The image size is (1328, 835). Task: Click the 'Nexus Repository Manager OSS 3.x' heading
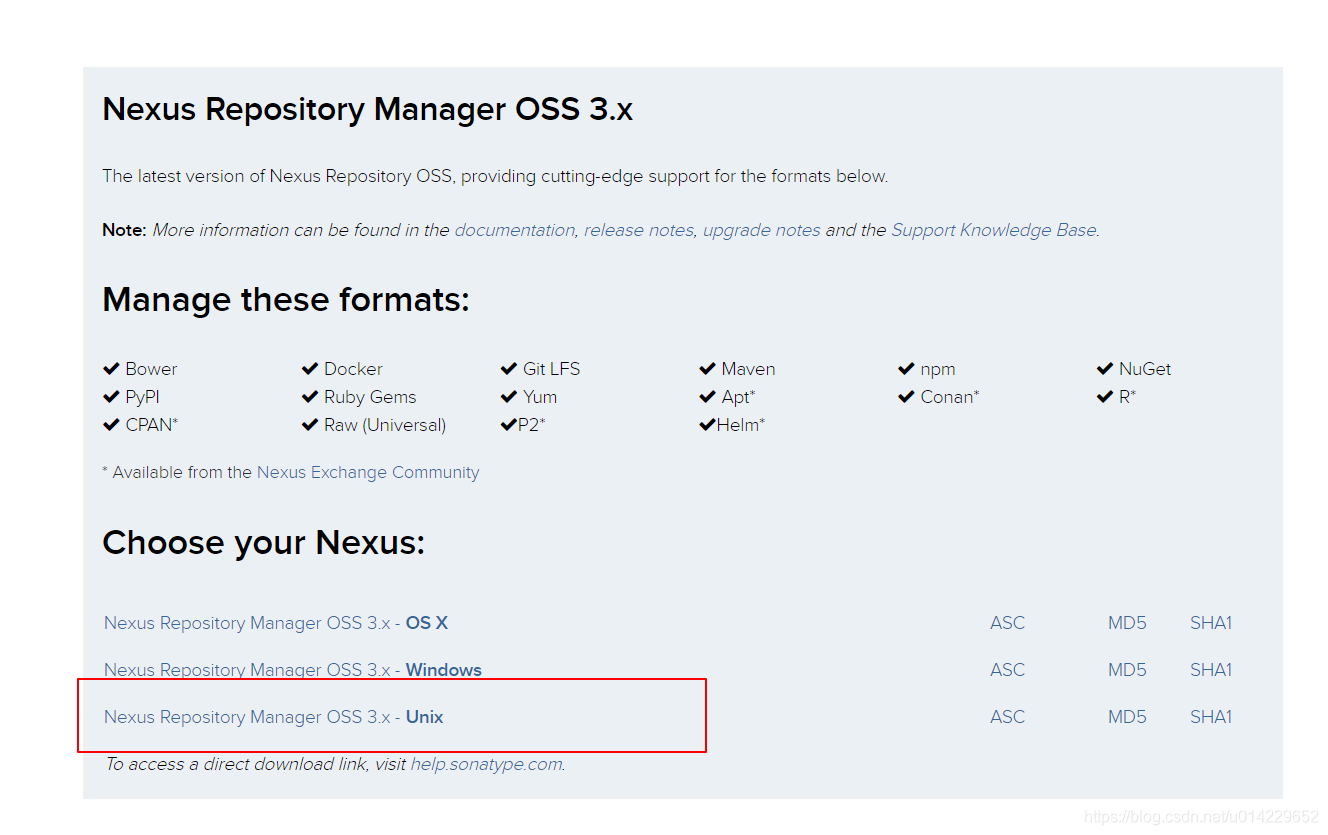[x=368, y=109]
